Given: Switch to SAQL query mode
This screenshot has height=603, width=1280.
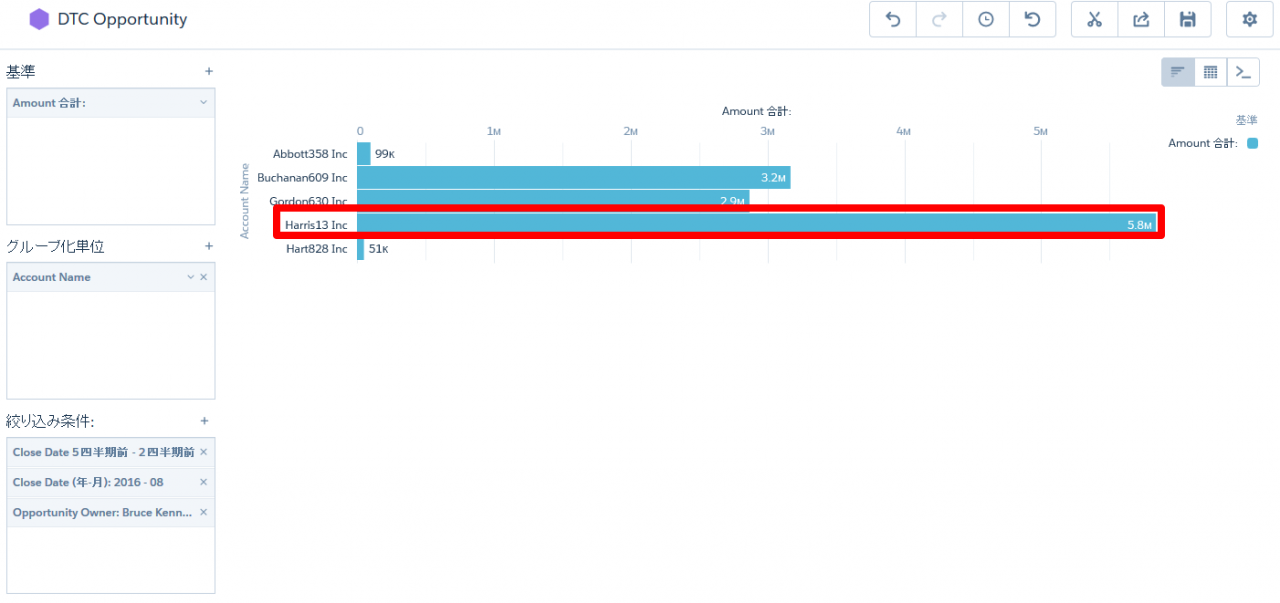Looking at the screenshot, I should coord(1243,72).
